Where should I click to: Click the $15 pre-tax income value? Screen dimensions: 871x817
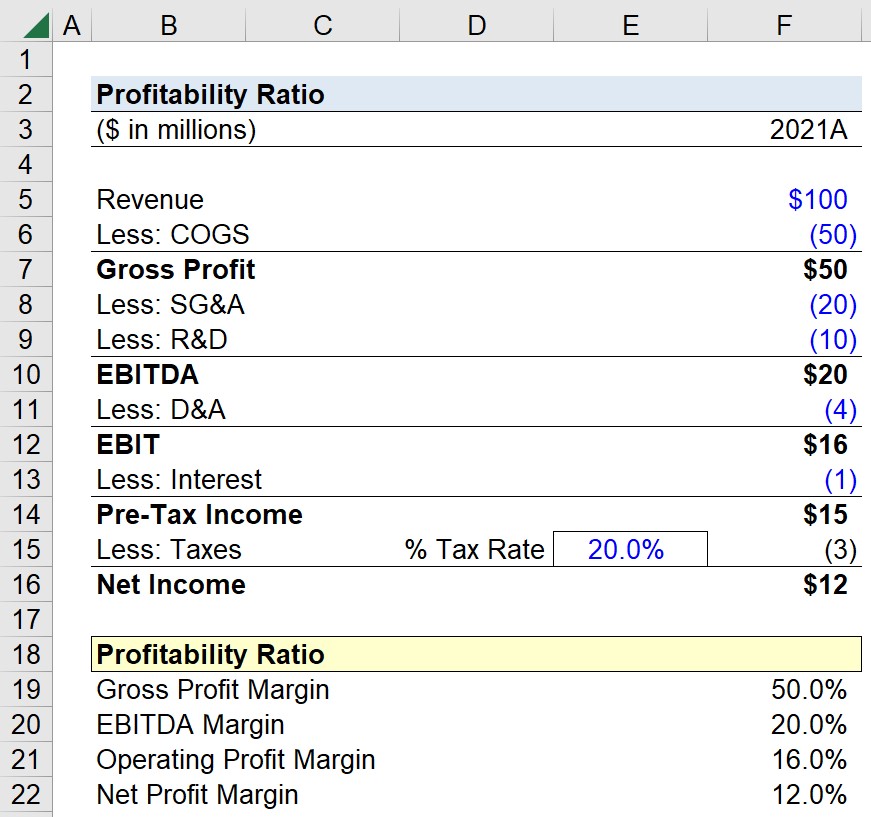pyautogui.click(x=825, y=514)
